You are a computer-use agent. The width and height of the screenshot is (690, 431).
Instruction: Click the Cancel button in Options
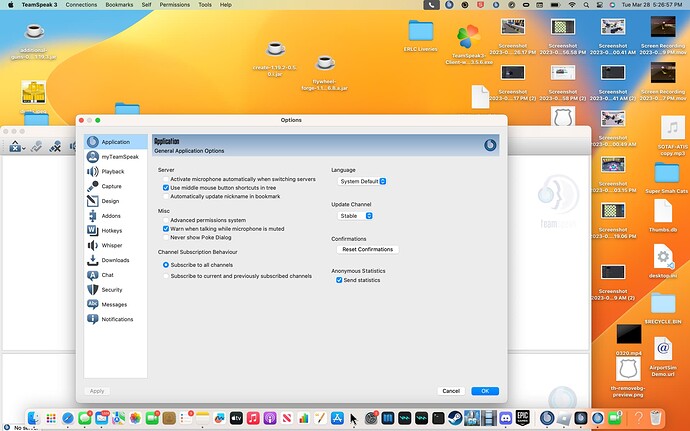click(451, 391)
